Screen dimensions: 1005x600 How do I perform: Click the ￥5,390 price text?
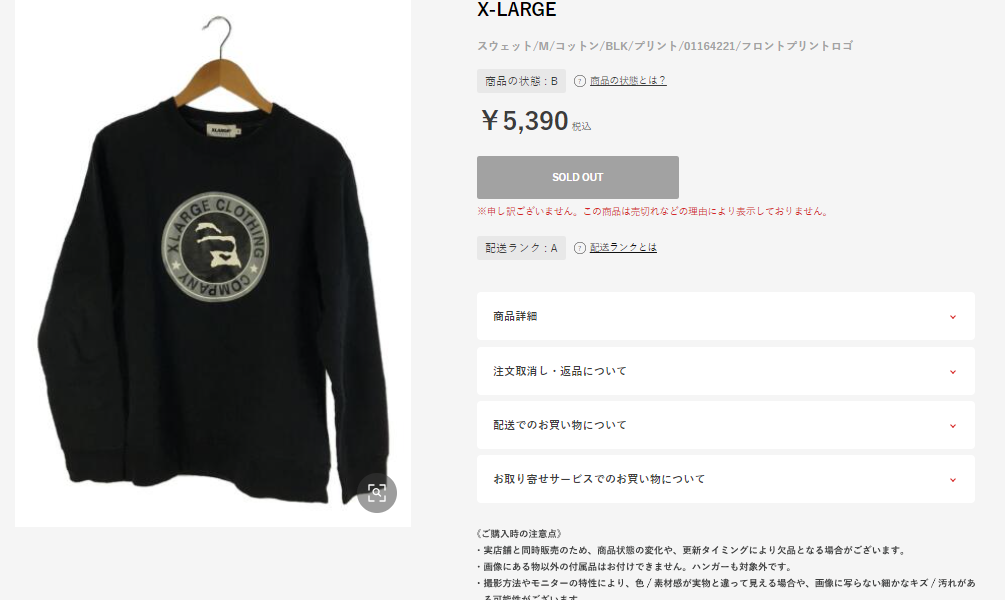point(524,121)
